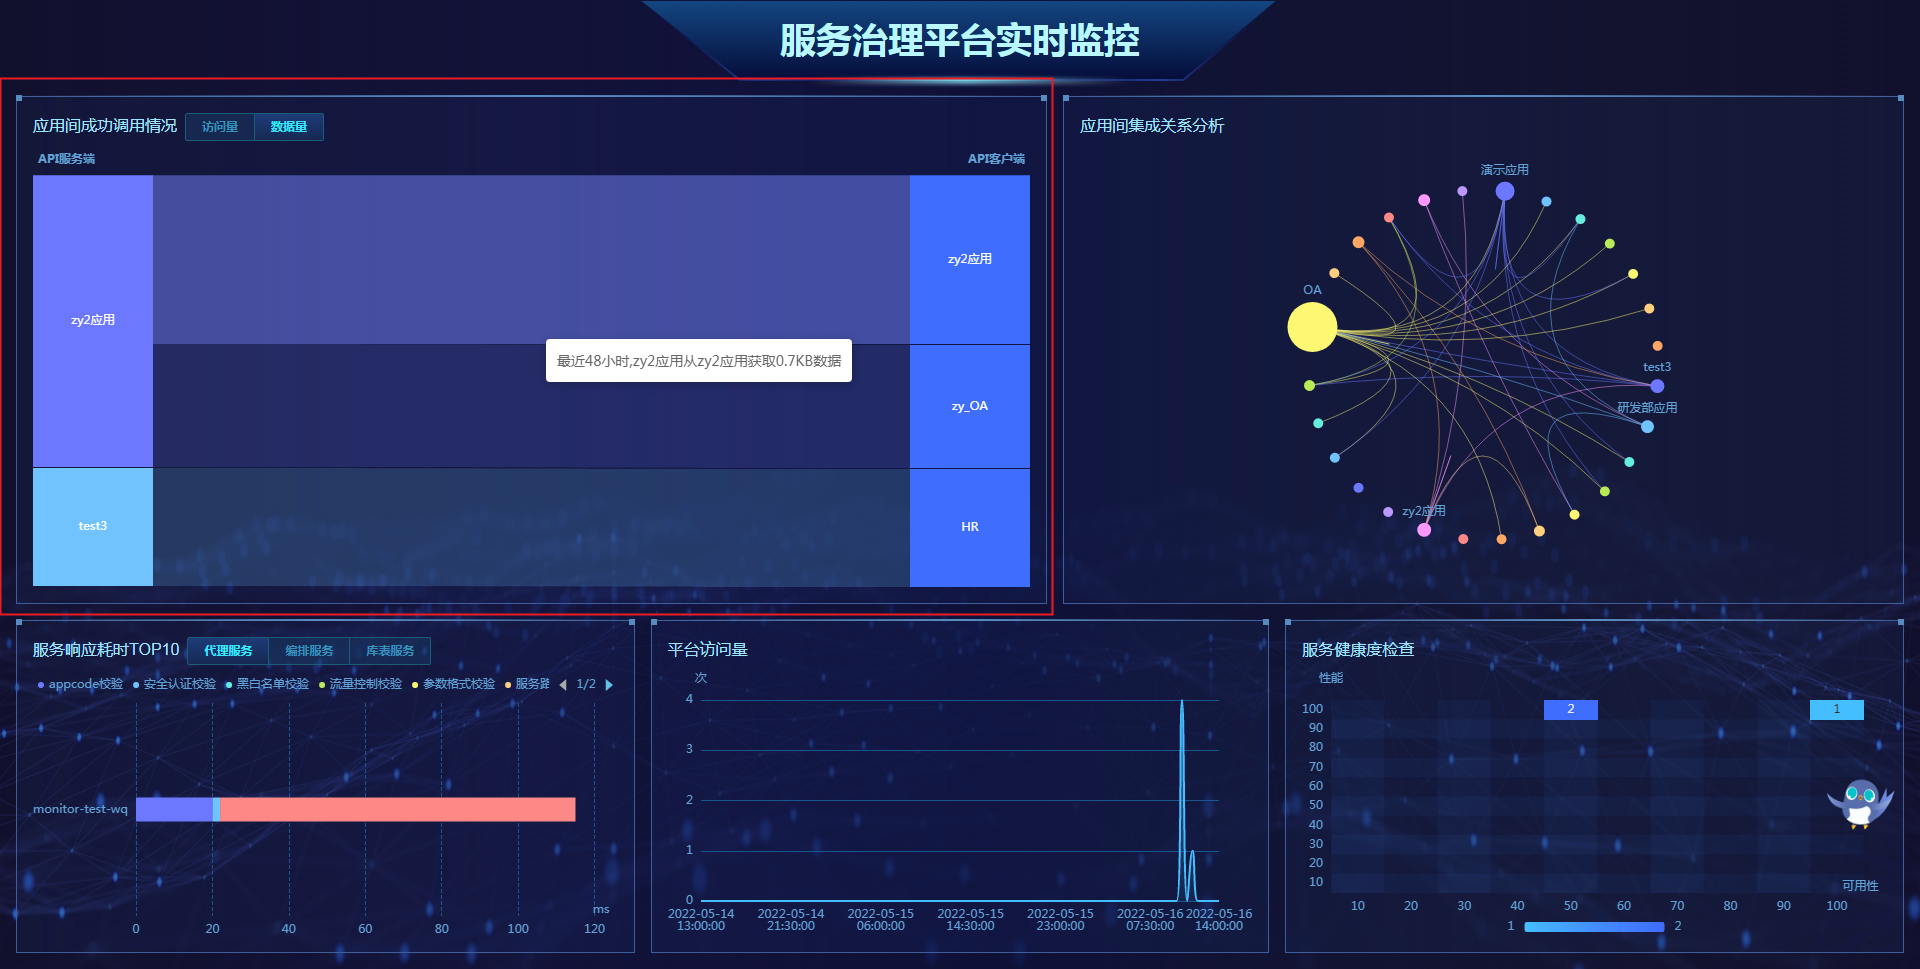This screenshot has height=969, width=1920.
Task: Click the 演示应用 node in relation graph
Action: point(1504,189)
